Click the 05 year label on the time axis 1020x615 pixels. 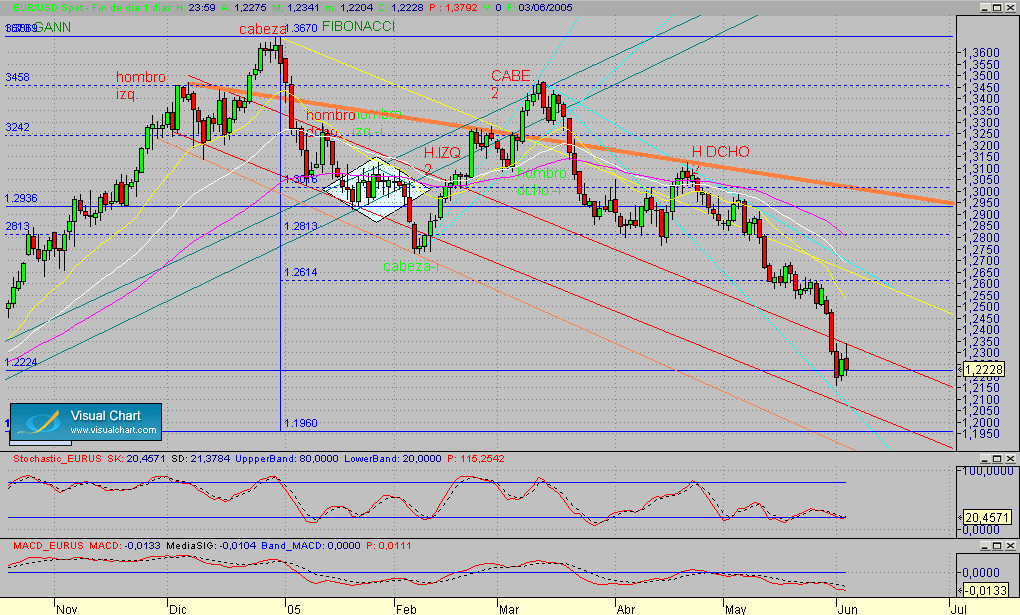pyautogui.click(x=293, y=610)
